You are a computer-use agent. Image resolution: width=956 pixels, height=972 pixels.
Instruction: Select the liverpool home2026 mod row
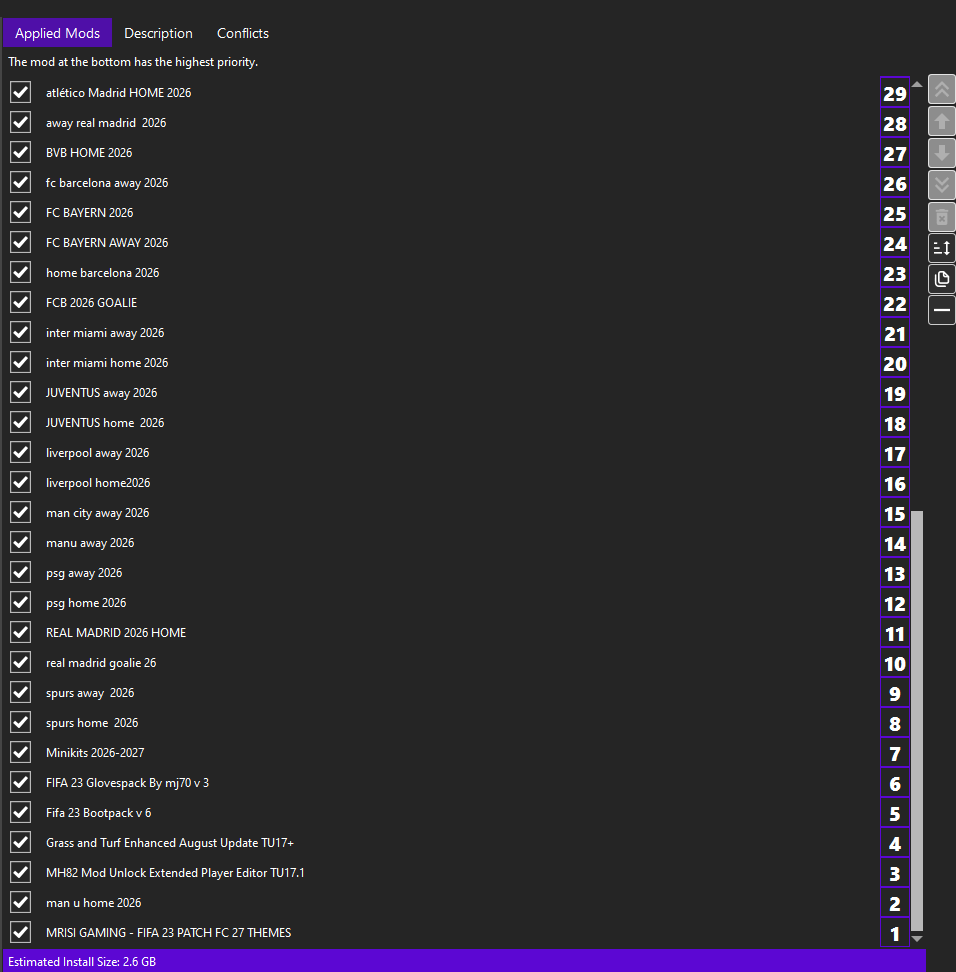tap(457, 483)
